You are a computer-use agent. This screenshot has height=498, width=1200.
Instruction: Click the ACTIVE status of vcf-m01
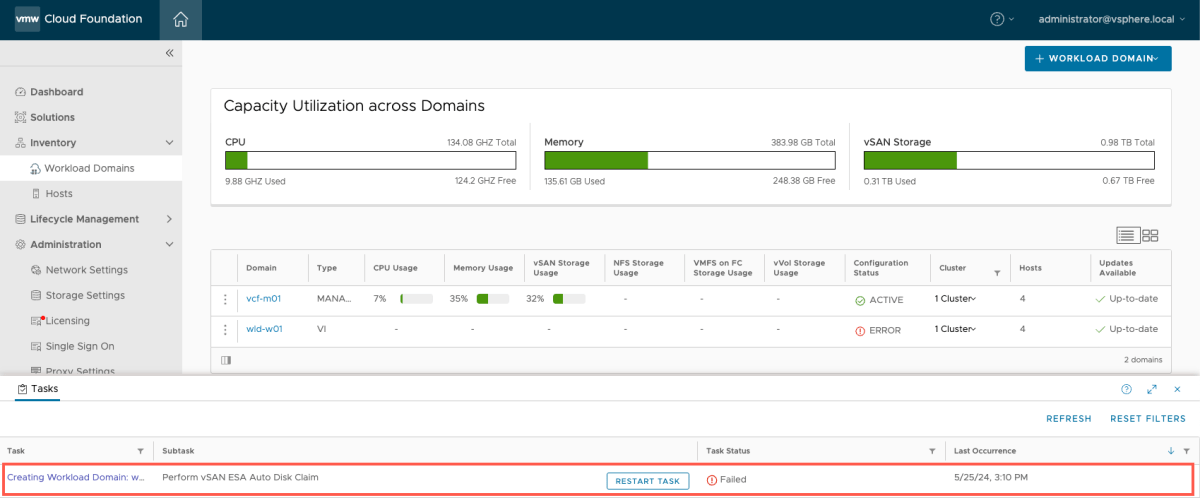[x=879, y=300]
